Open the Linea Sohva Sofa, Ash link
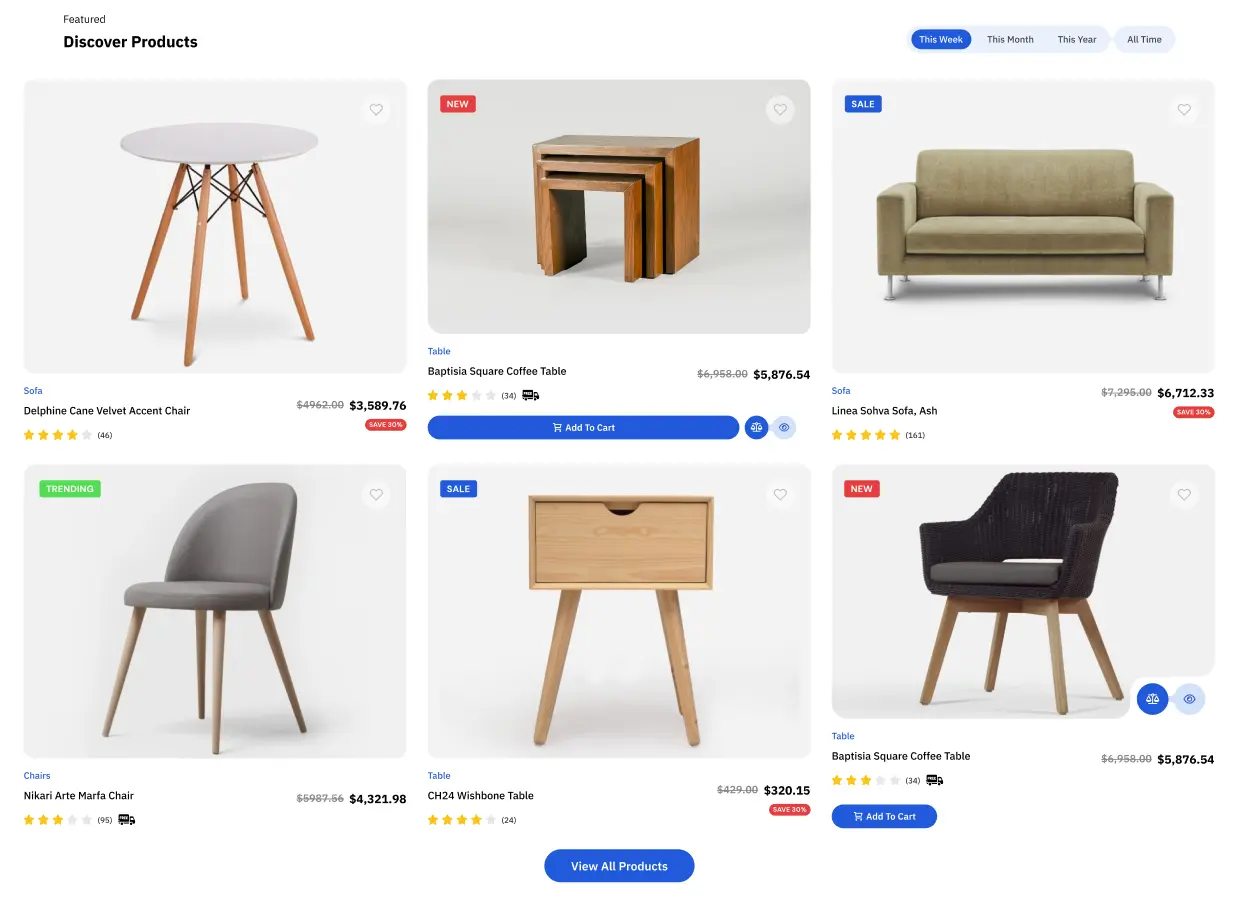 [x=884, y=411]
